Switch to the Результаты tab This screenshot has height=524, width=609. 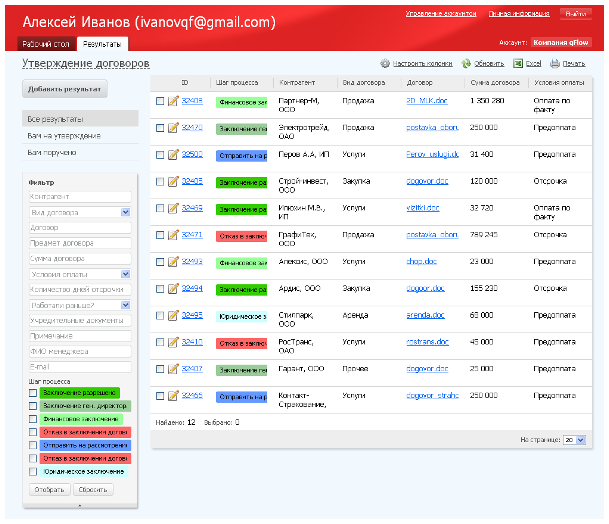(x=102, y=44)
